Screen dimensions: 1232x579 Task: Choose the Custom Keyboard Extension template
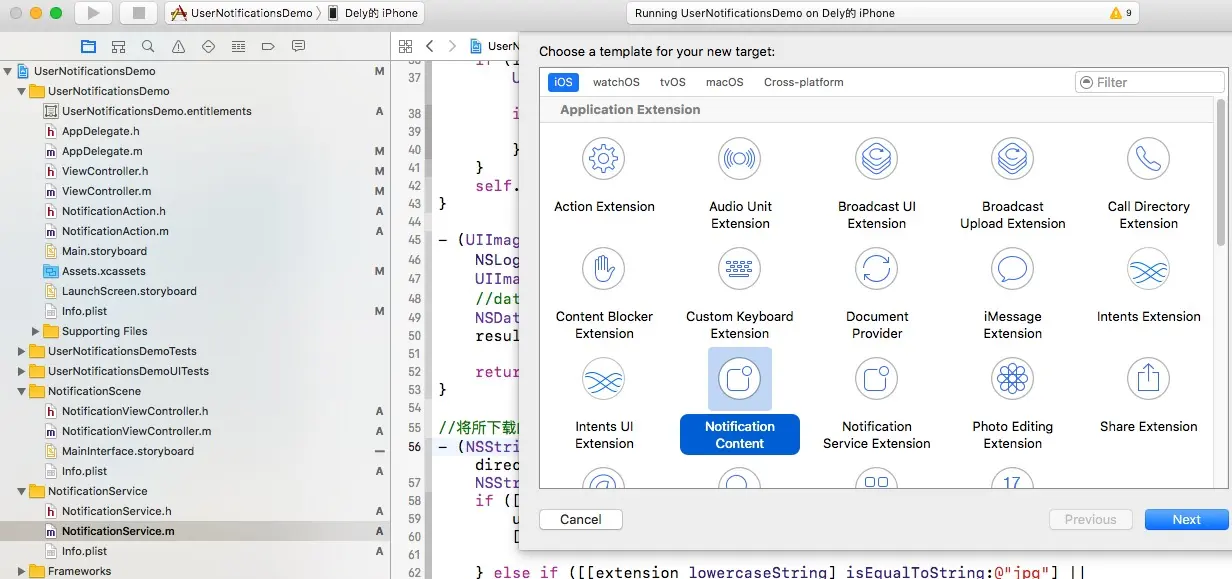(x=740, y=293)
